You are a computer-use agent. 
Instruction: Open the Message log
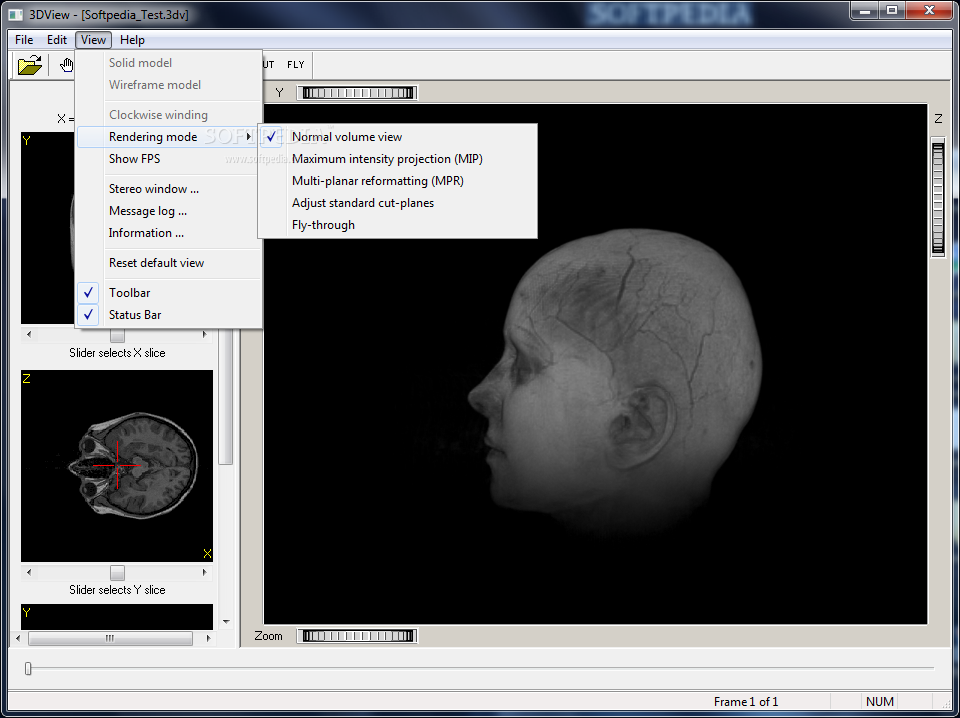(x=169, y=211)
